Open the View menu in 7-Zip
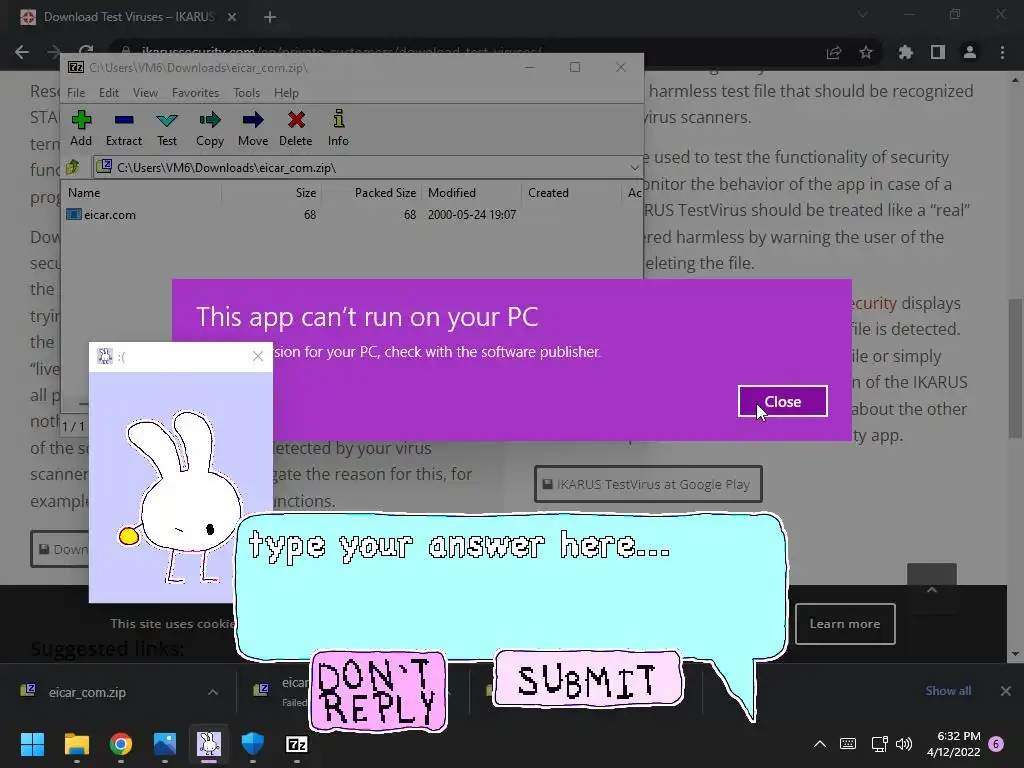1024x768 pixels. pos(145,93)
